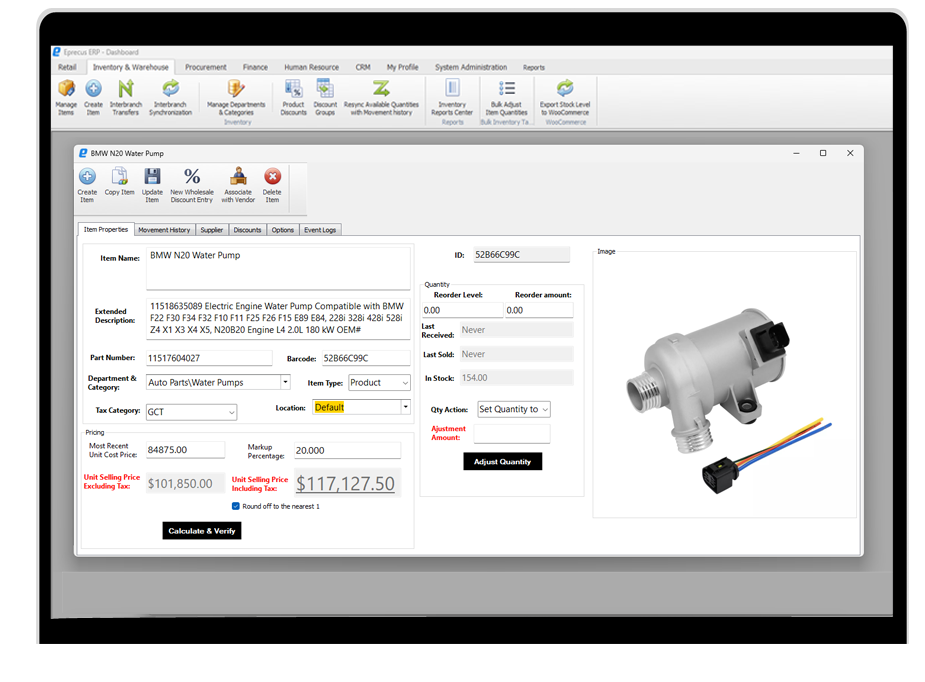This screenshot has height=682, width=925.
Task: Click Adjust Quantity button
Action: tap(503, 461)
